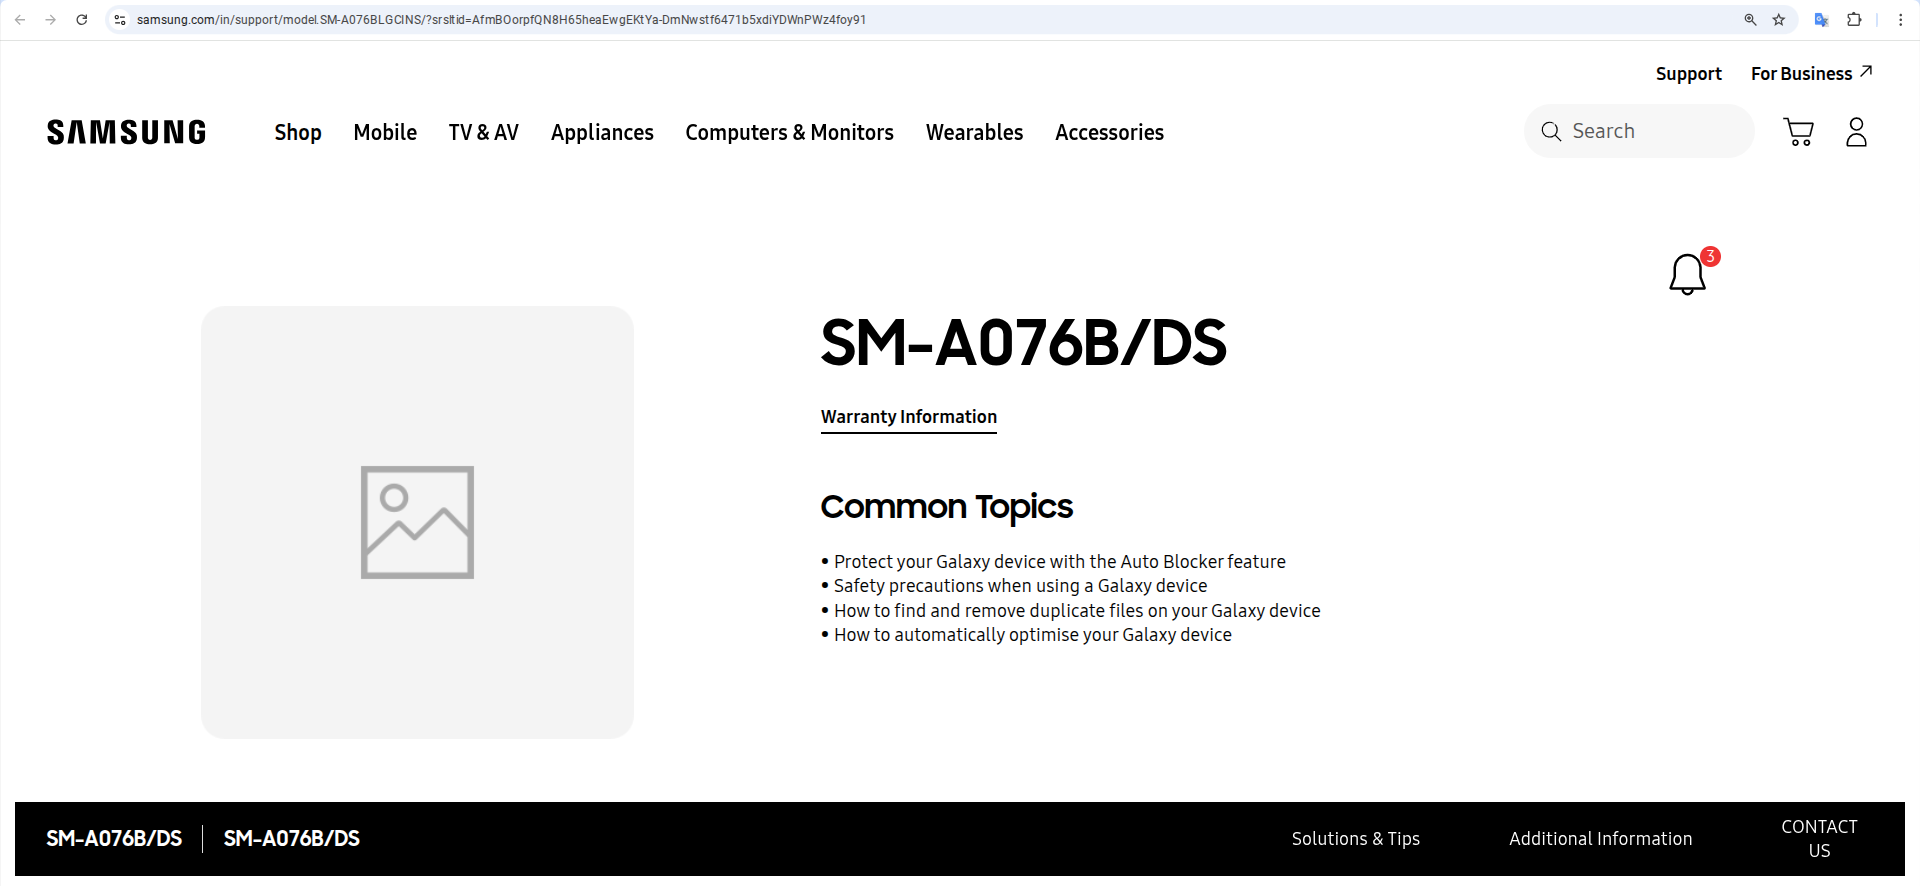Screen dimensions: 1920x886
Task: Click the Common Topics heading
Action: click(x=946, y=508)
